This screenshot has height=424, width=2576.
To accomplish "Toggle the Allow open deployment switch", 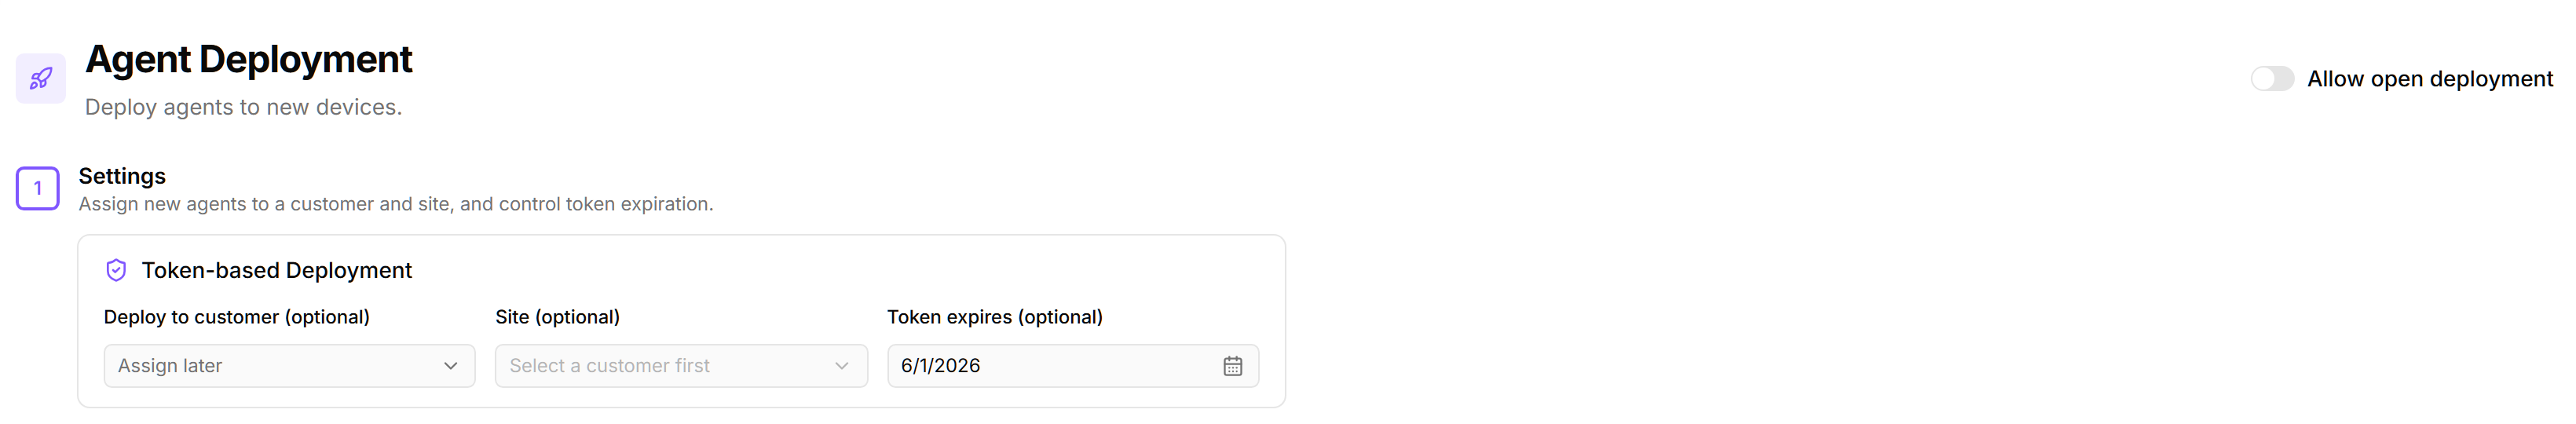I will coord(2272,79).
